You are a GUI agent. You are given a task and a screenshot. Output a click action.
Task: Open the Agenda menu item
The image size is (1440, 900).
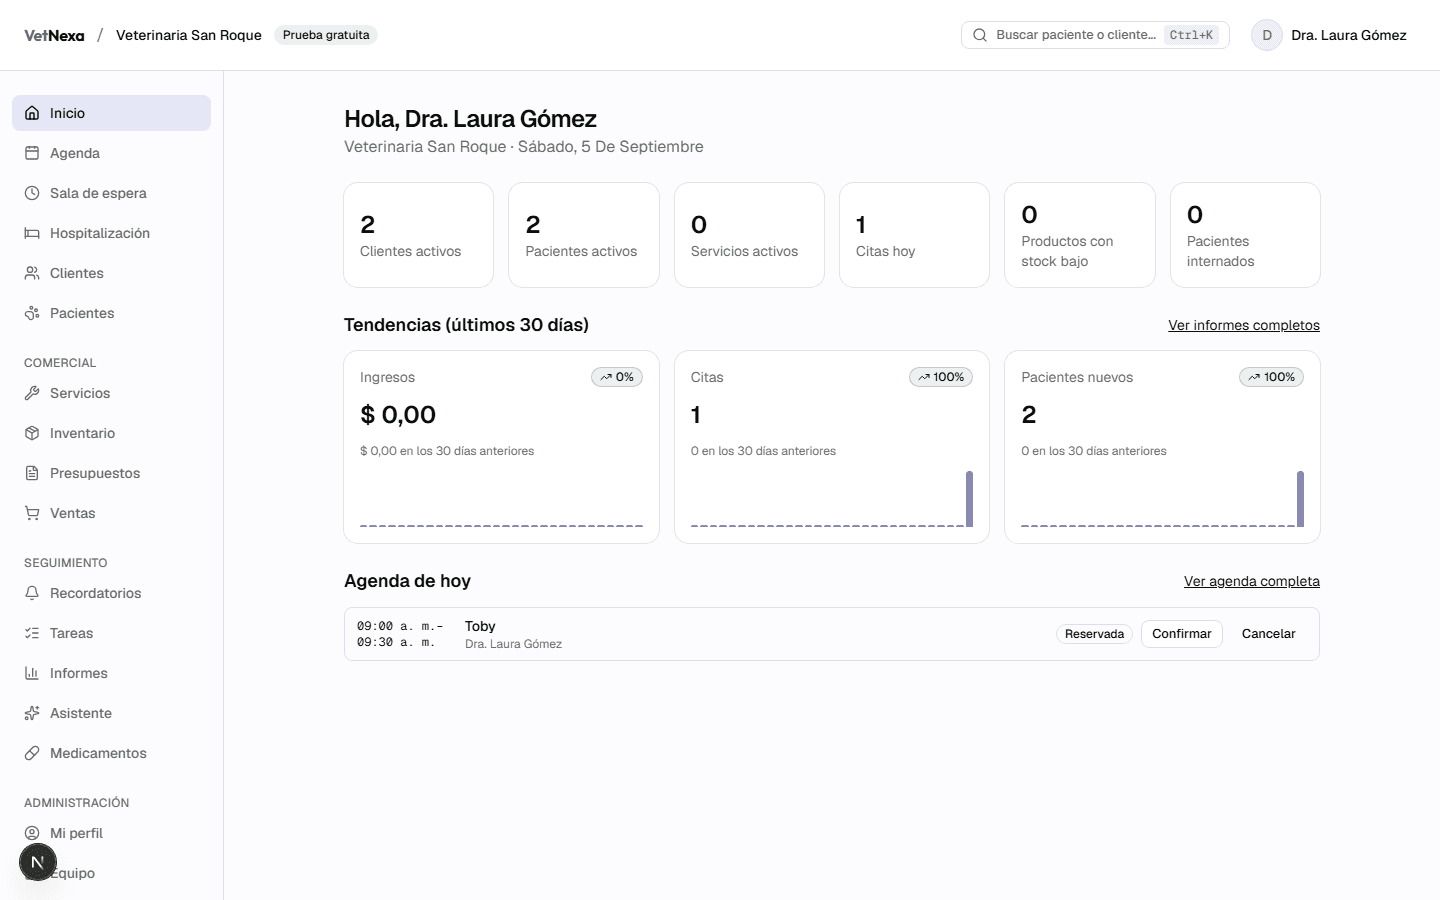click(111, 153)
